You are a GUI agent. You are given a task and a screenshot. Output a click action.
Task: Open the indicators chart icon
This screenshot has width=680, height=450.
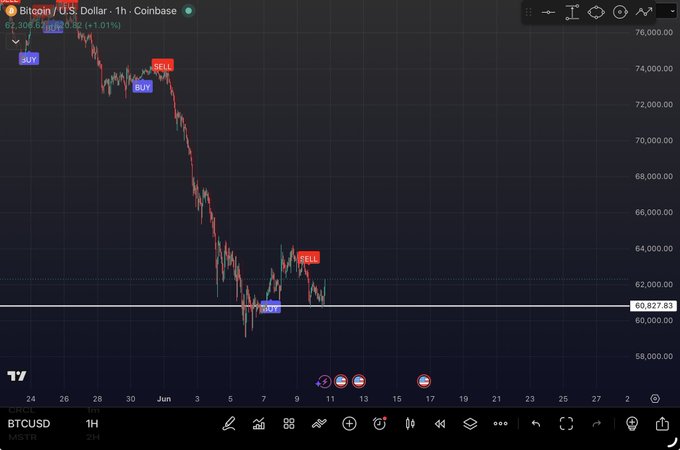[x=259, y=424]
